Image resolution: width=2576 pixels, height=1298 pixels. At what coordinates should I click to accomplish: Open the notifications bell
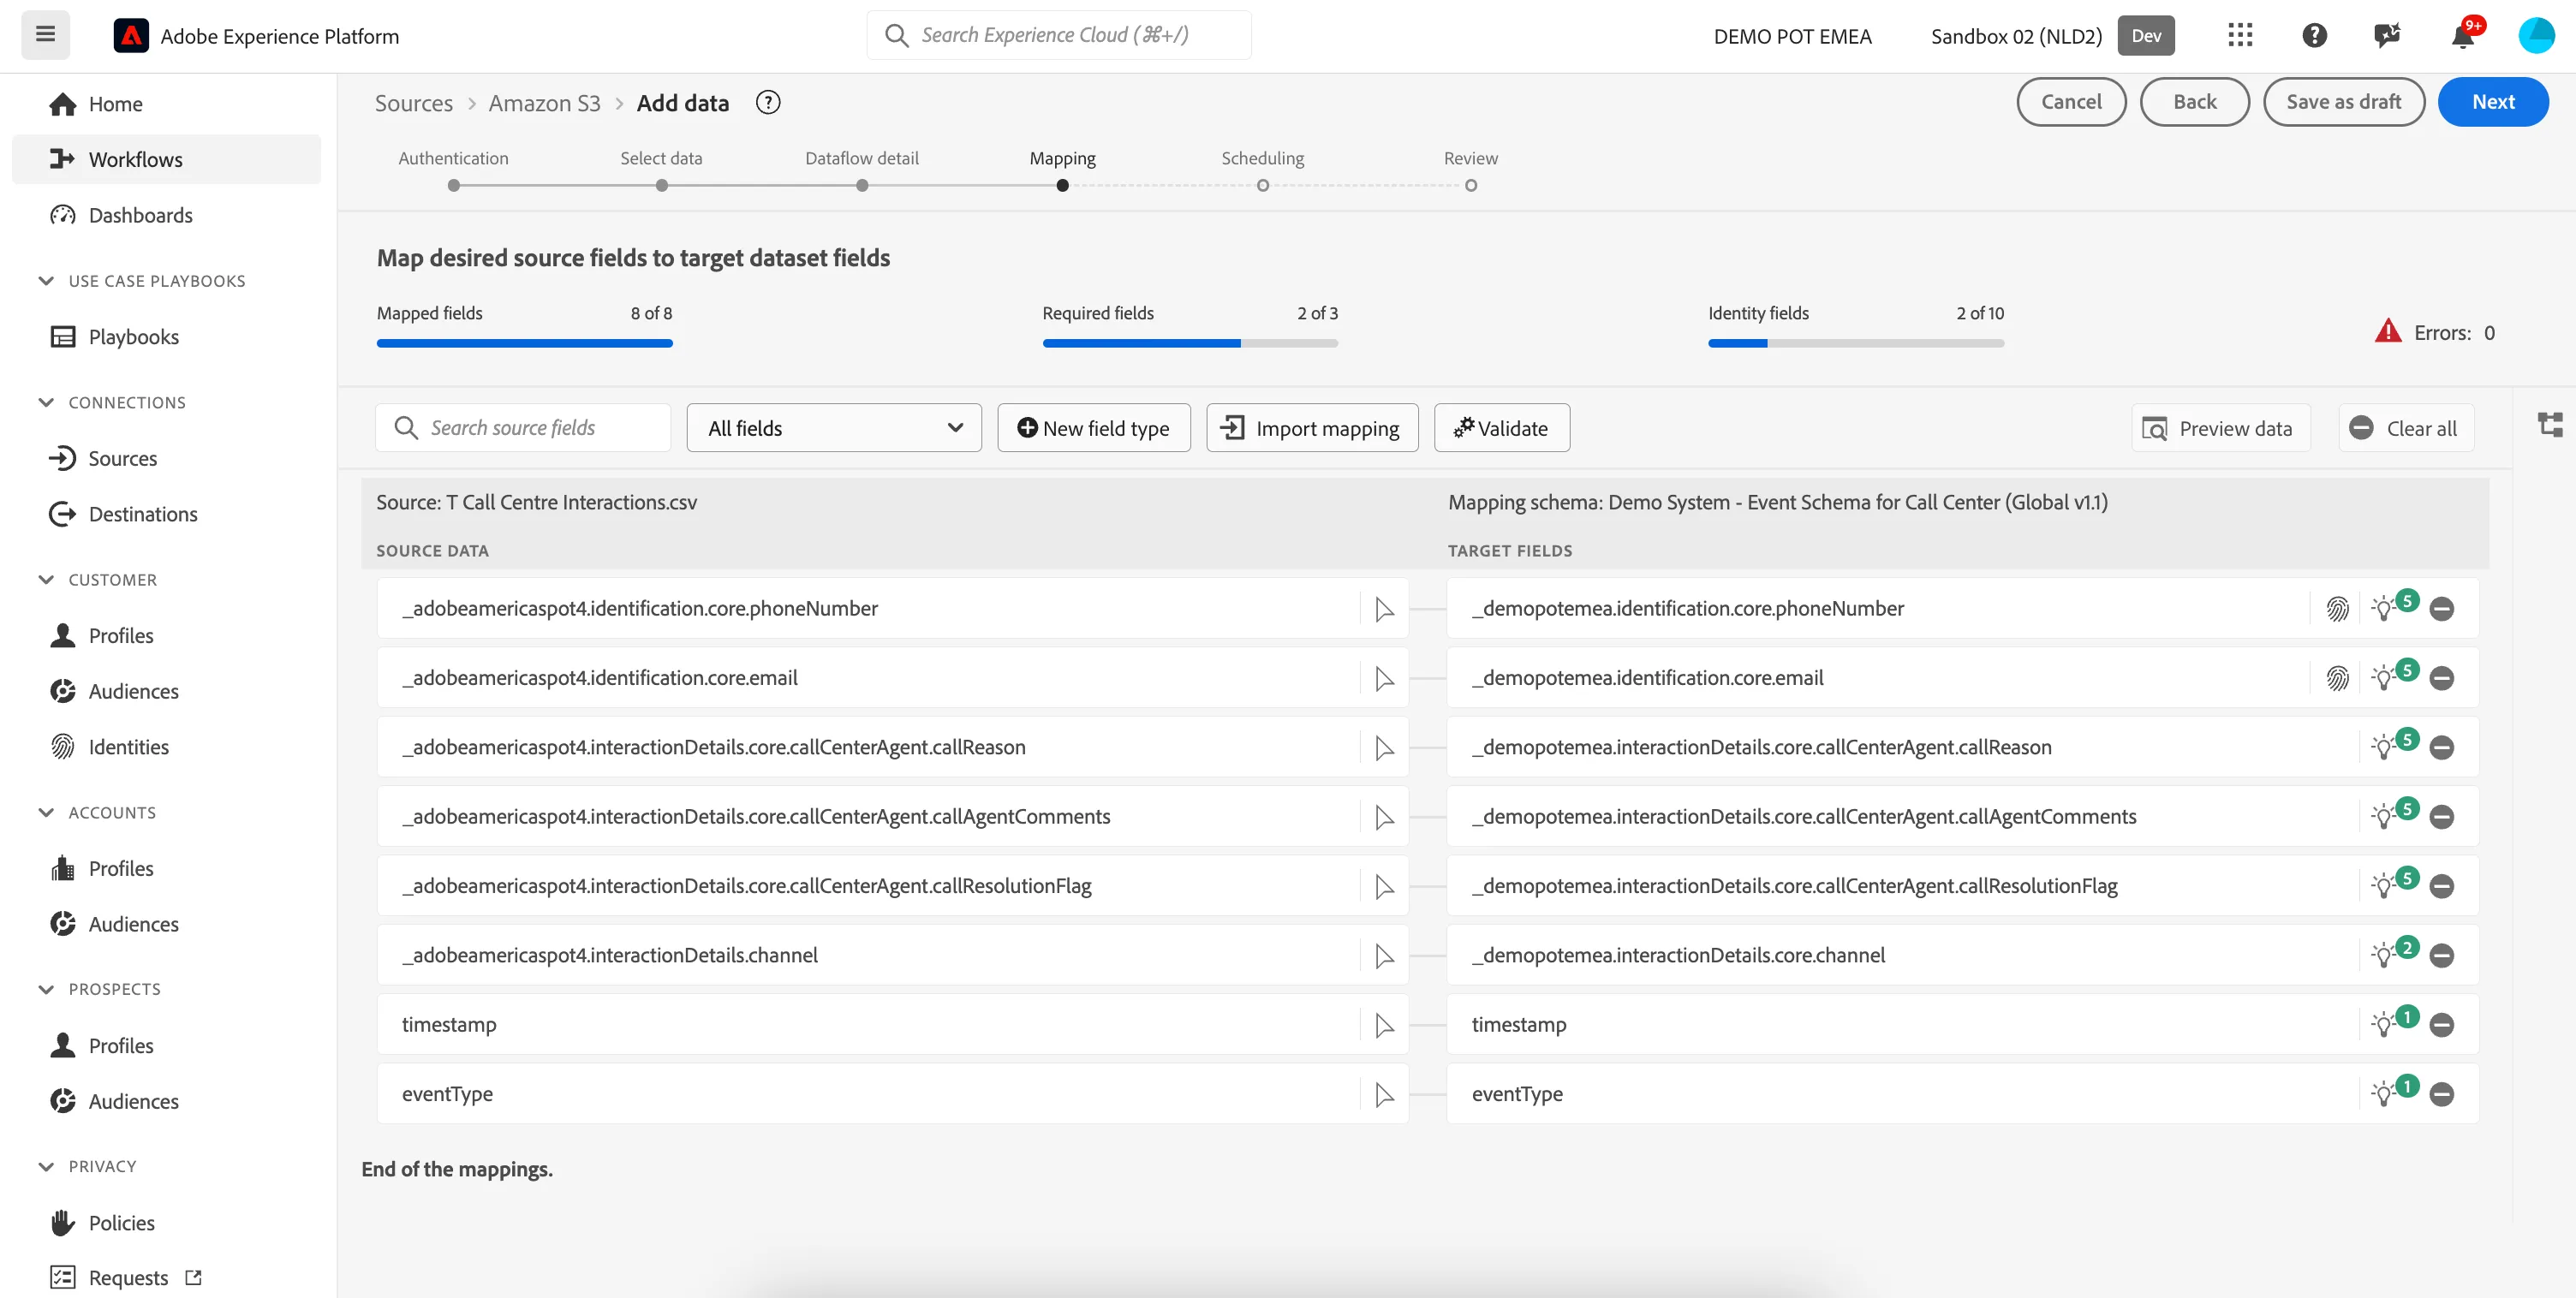coord(2462,36)
